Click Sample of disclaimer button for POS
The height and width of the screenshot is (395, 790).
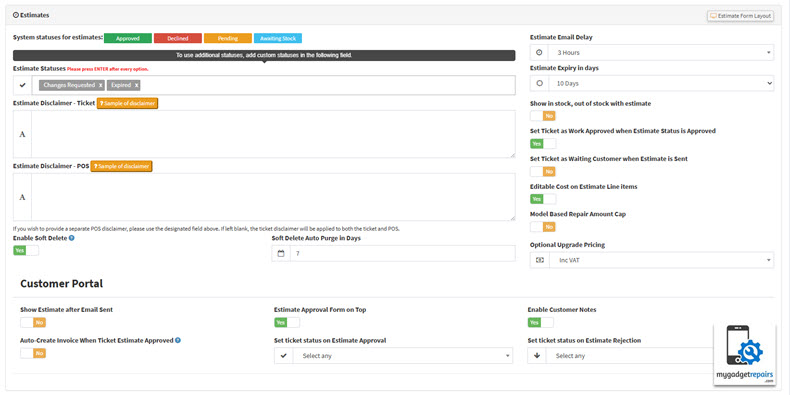point(121,166)
